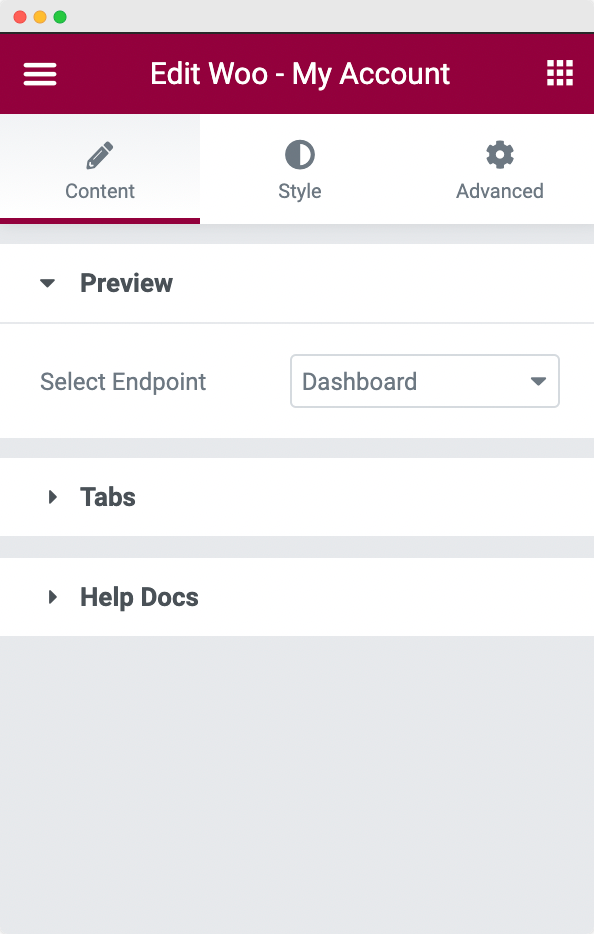Expand the Help Docs section arrow
Viewport: 594px width, 934px height.
52,597
